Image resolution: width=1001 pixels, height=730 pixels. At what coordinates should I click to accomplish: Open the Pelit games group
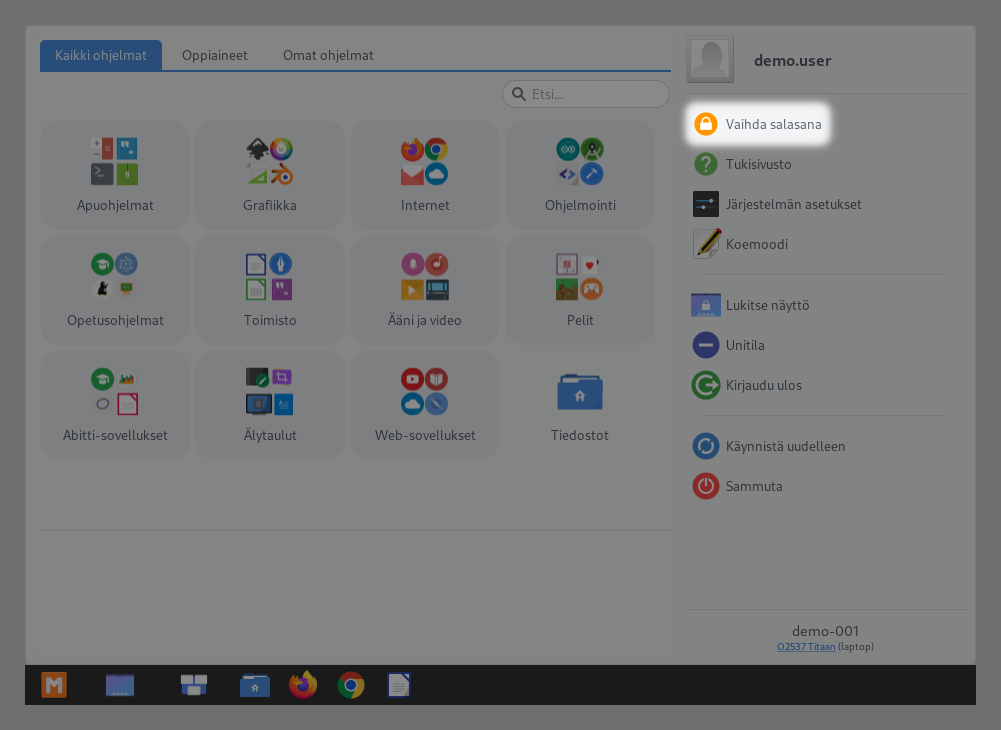[x=580, y=290]
